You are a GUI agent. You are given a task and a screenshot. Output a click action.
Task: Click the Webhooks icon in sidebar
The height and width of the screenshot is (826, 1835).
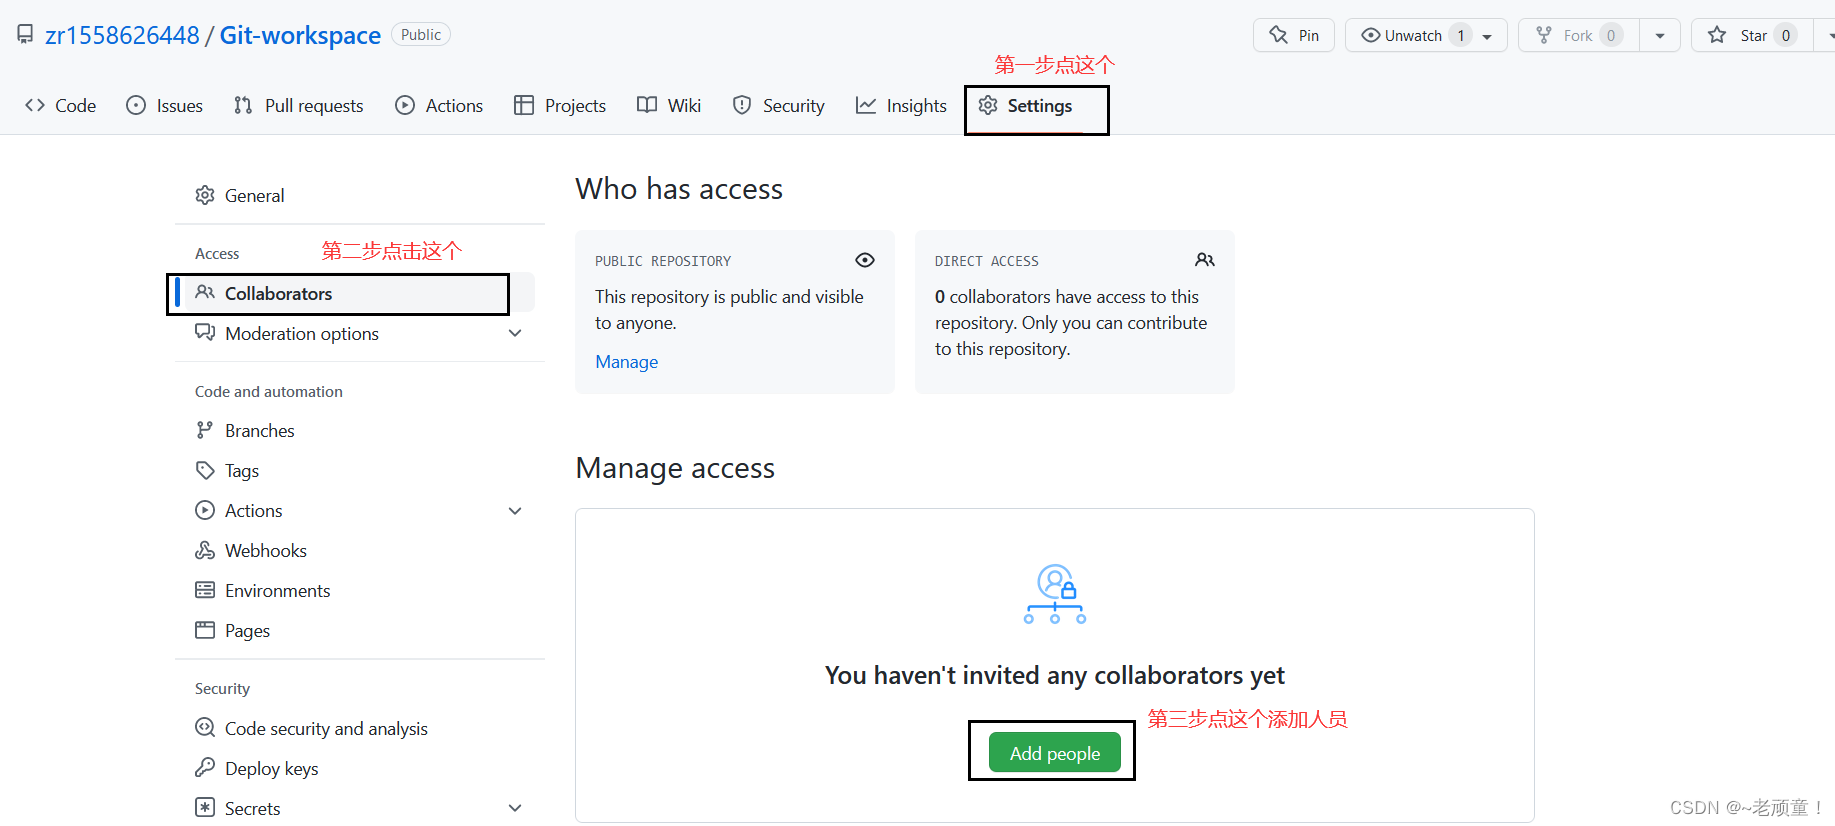click(205, 550)
